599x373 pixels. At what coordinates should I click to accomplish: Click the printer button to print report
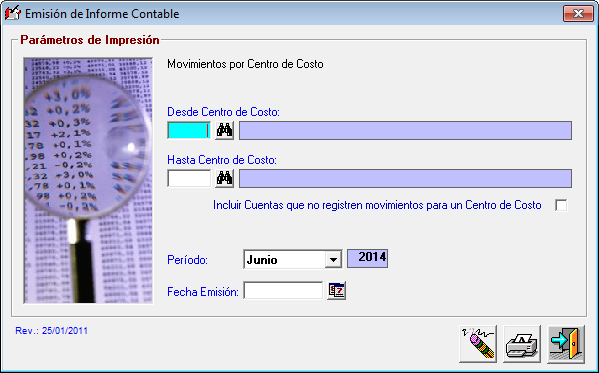pos(522,344)
